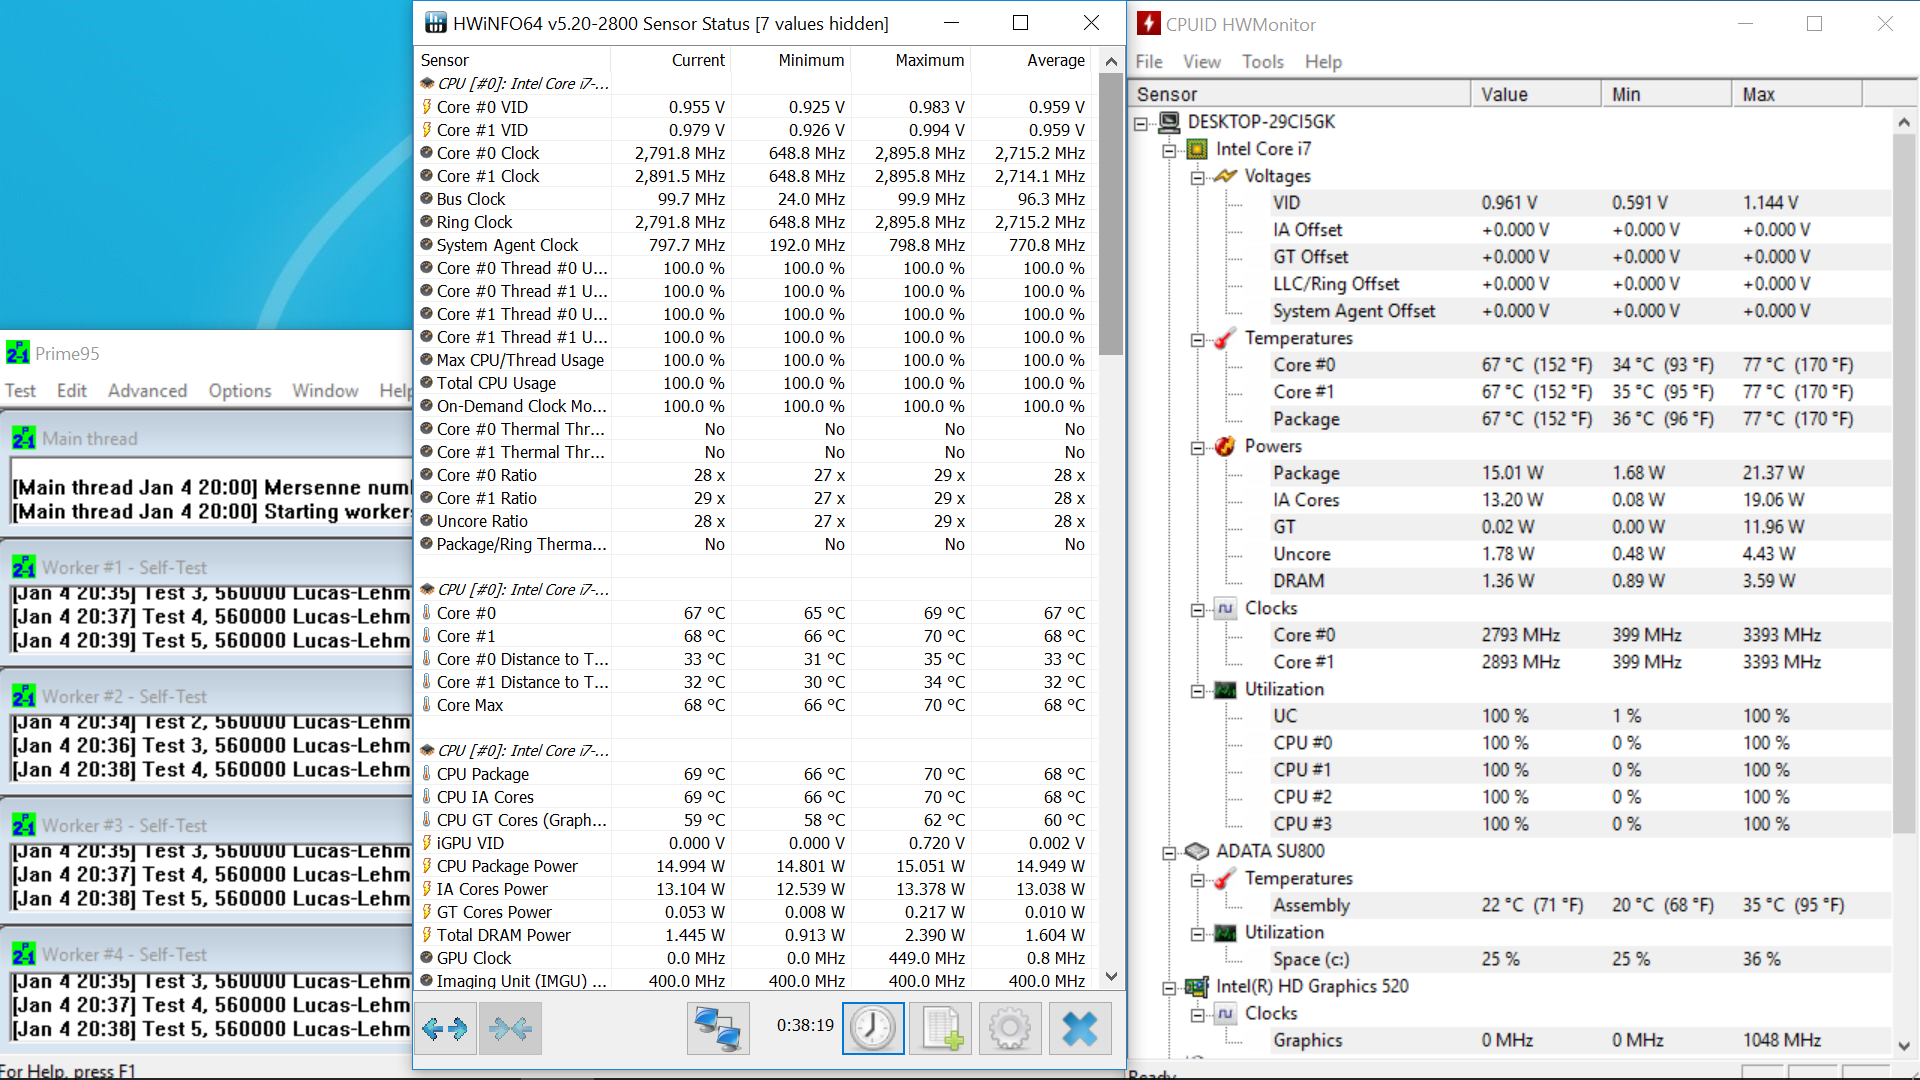Close HWiNFO sensors with blue X button
Image resolution: width=1920 pixels, height=1080 pixels.
[x=1080, y=1028]
